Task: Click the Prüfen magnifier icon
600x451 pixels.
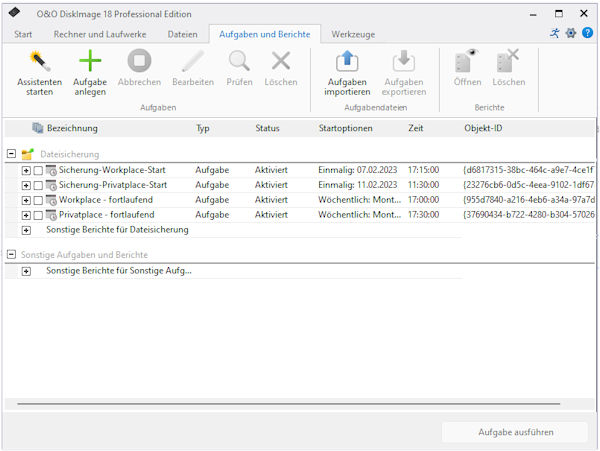Action: coord(239,61)
